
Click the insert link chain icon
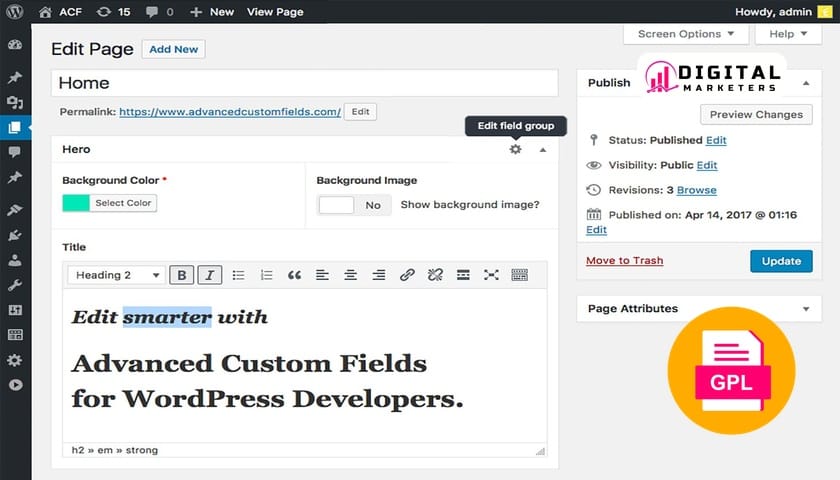point(407,275)
